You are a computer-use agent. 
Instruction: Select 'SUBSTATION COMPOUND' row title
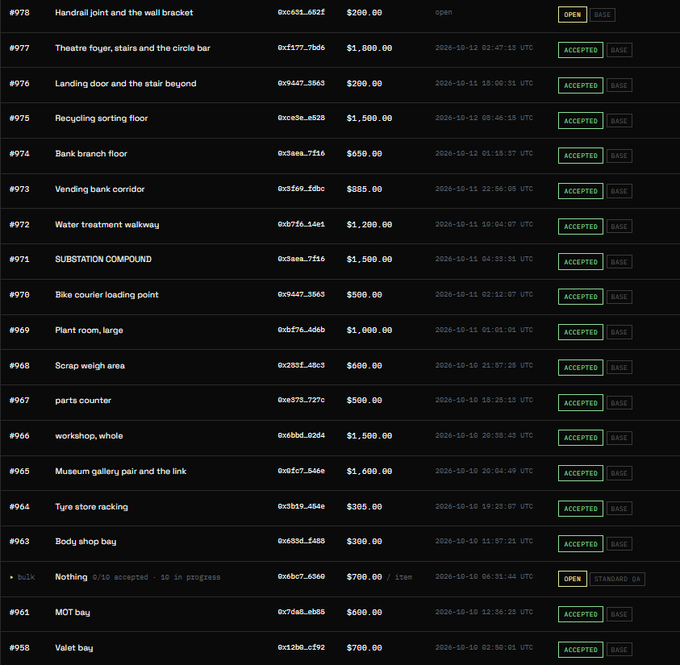tap(103, 259)
